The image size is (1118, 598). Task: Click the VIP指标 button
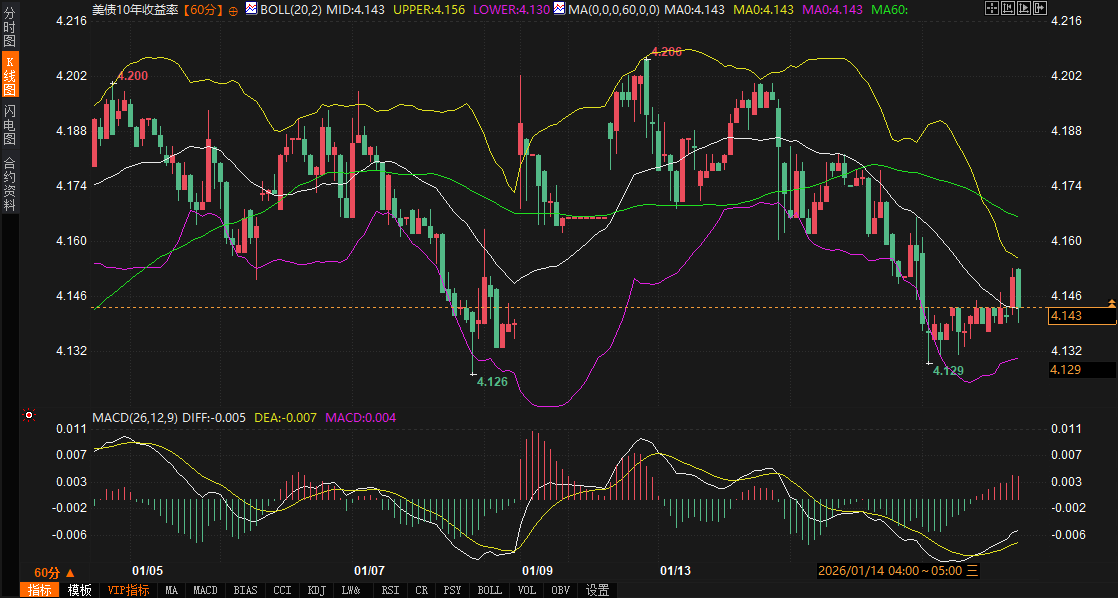128,590
